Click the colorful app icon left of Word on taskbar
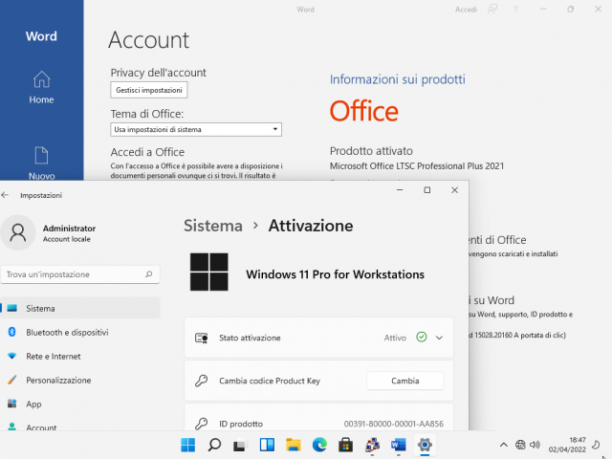The height and width of the screenshot is (459, 612). 372,445
